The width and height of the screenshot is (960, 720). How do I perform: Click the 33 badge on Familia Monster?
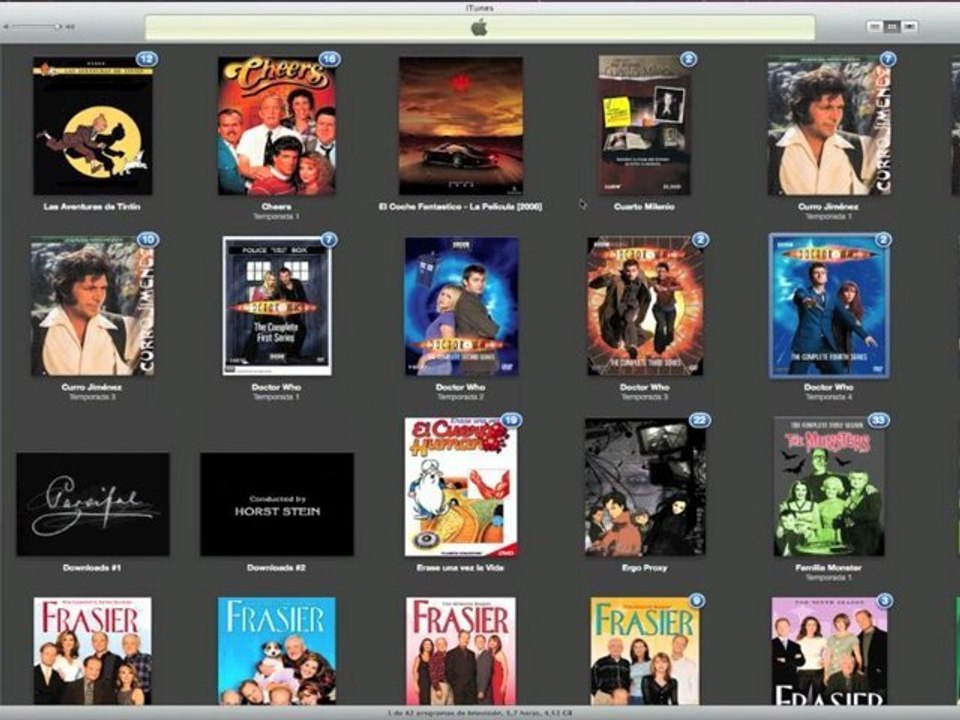point(879,420)
